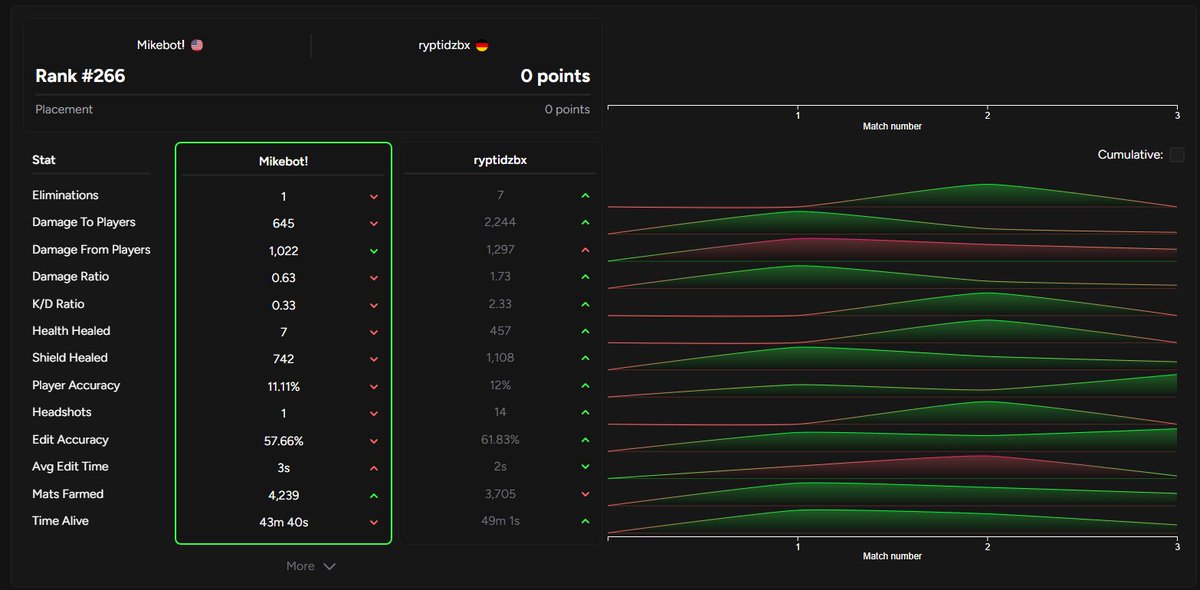Select the Headshots stat label

(62, 412)
